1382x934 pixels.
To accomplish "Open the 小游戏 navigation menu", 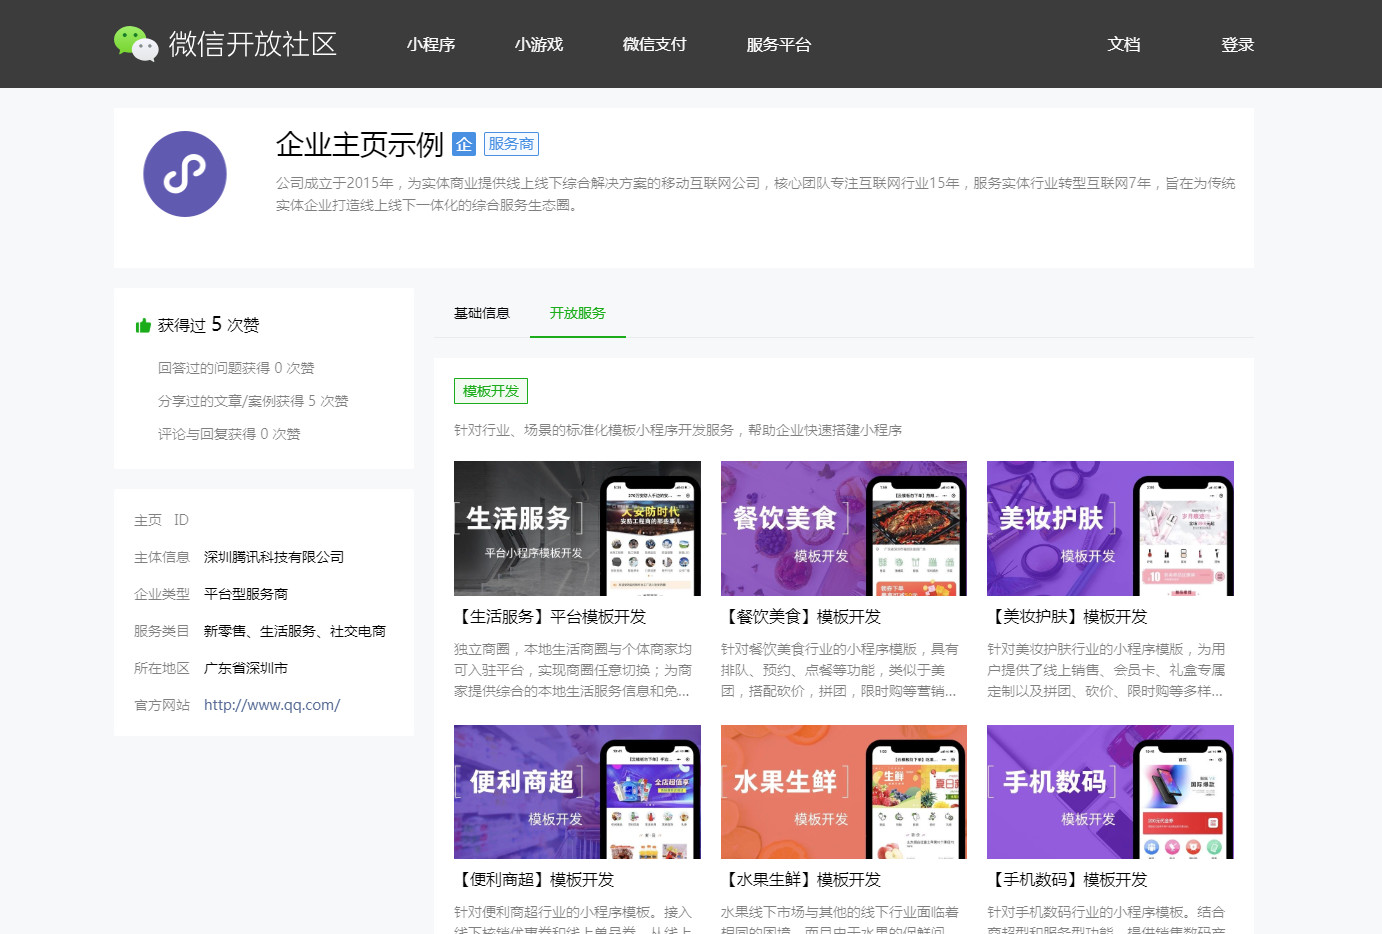I will tap(539, 44).
